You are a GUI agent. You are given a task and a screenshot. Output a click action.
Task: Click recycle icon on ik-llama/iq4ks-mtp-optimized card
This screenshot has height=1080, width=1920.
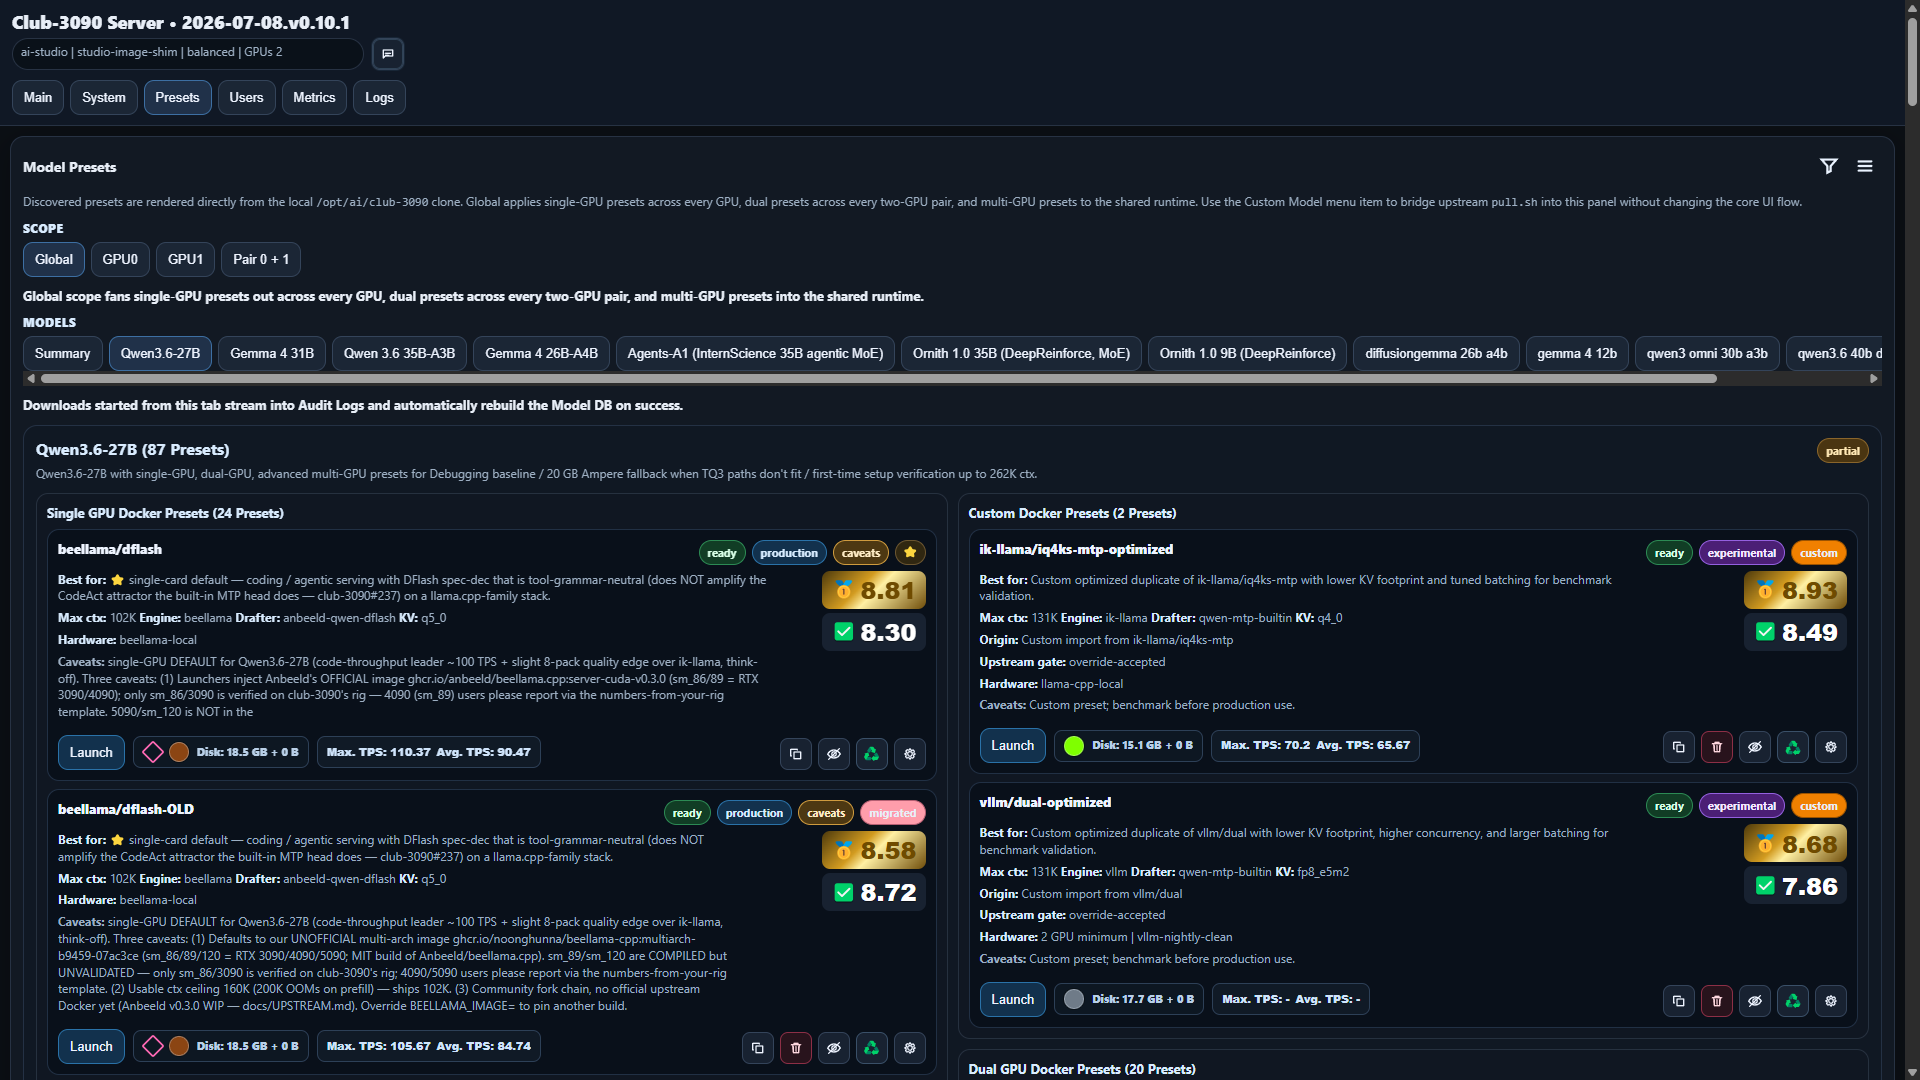(1793, 747)
